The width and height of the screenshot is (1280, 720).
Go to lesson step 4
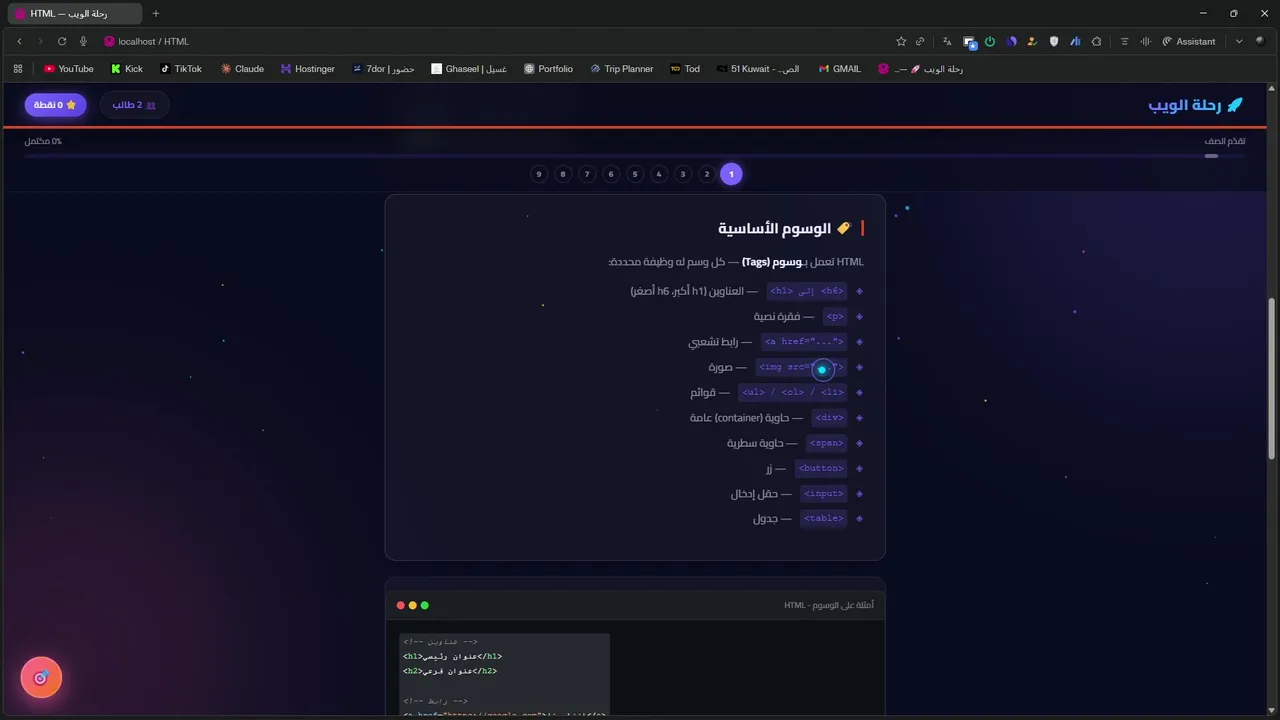[x=659, y=174]
